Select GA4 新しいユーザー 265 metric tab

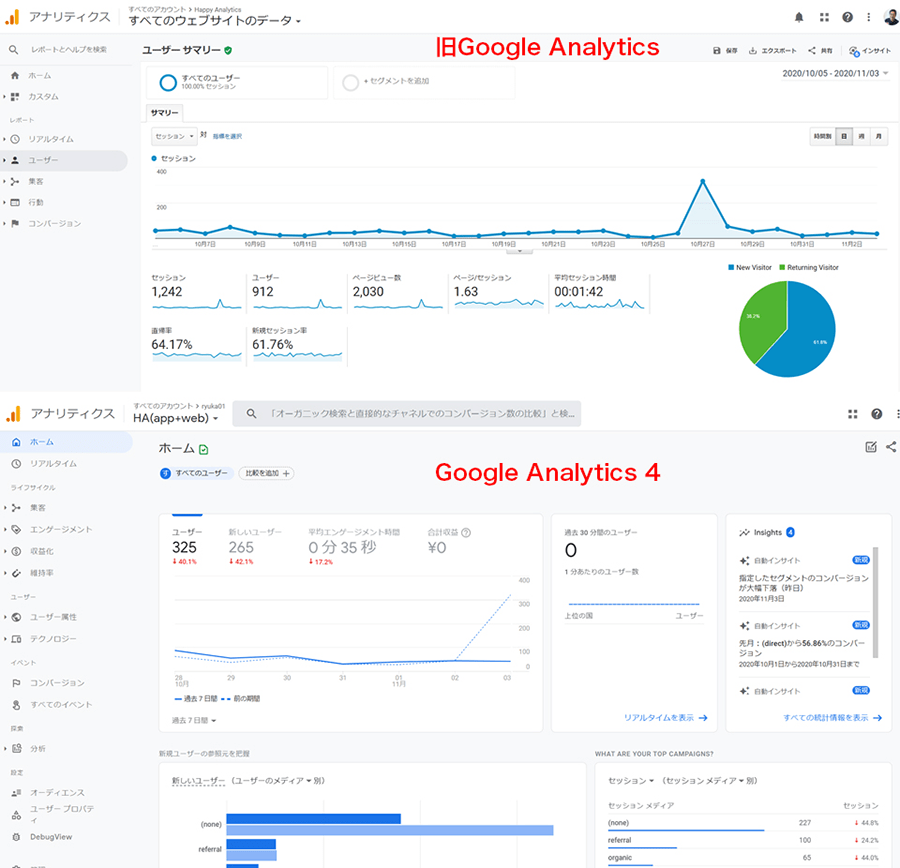pos(255,547)
